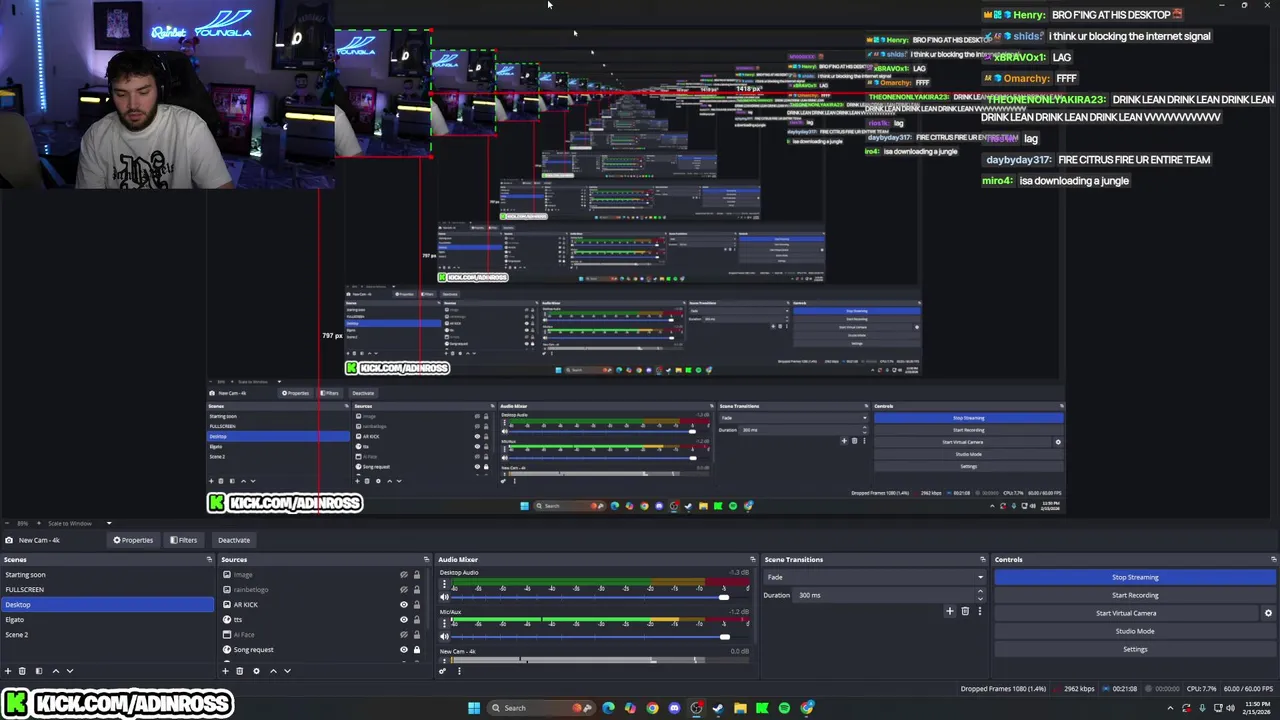Viewport: 1280px width, 720px height.
Task: Undock the Scene Transitions panel
Action: click(x=983, y=559)
